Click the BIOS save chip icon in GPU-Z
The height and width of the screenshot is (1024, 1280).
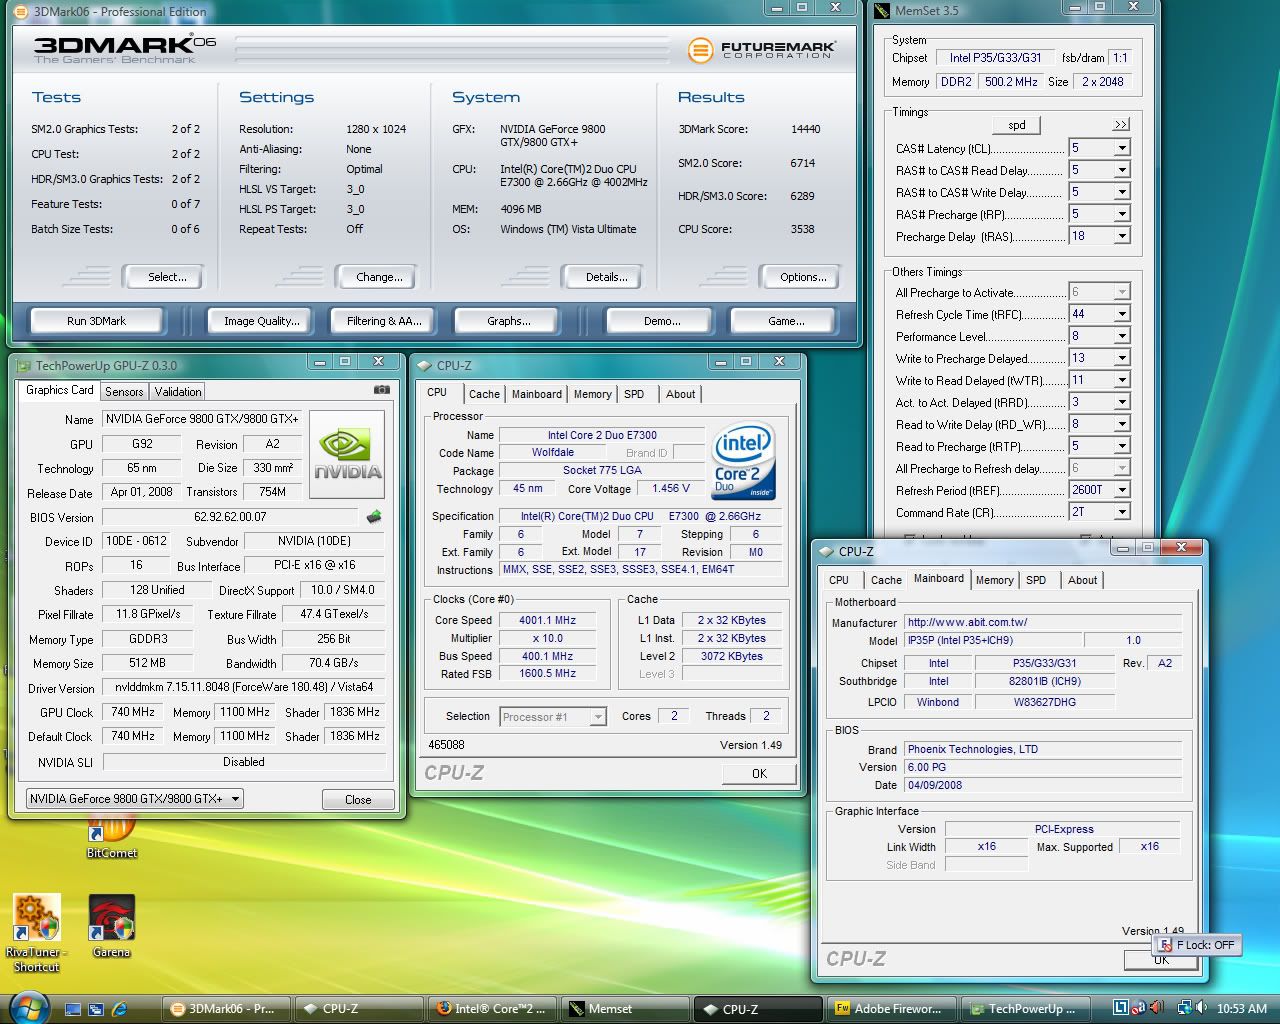(374, 517)
